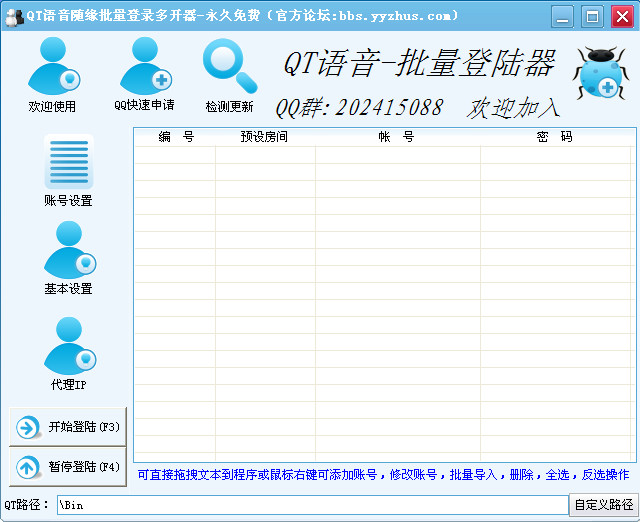Click the QQ群 202415088 banner text
Viewport: 640px width, 522px height.
click(x=358, y=108)
